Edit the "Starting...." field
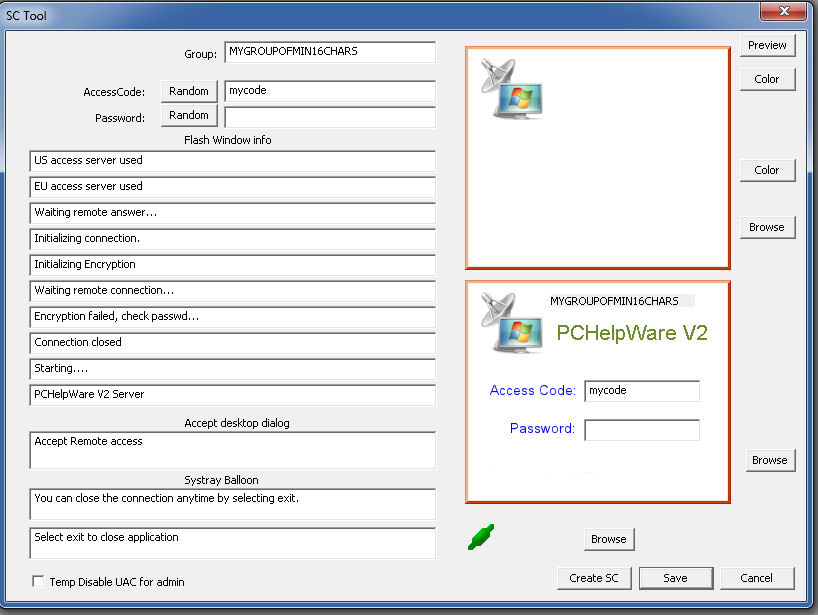818x615 pixels. tap(232, 369)
